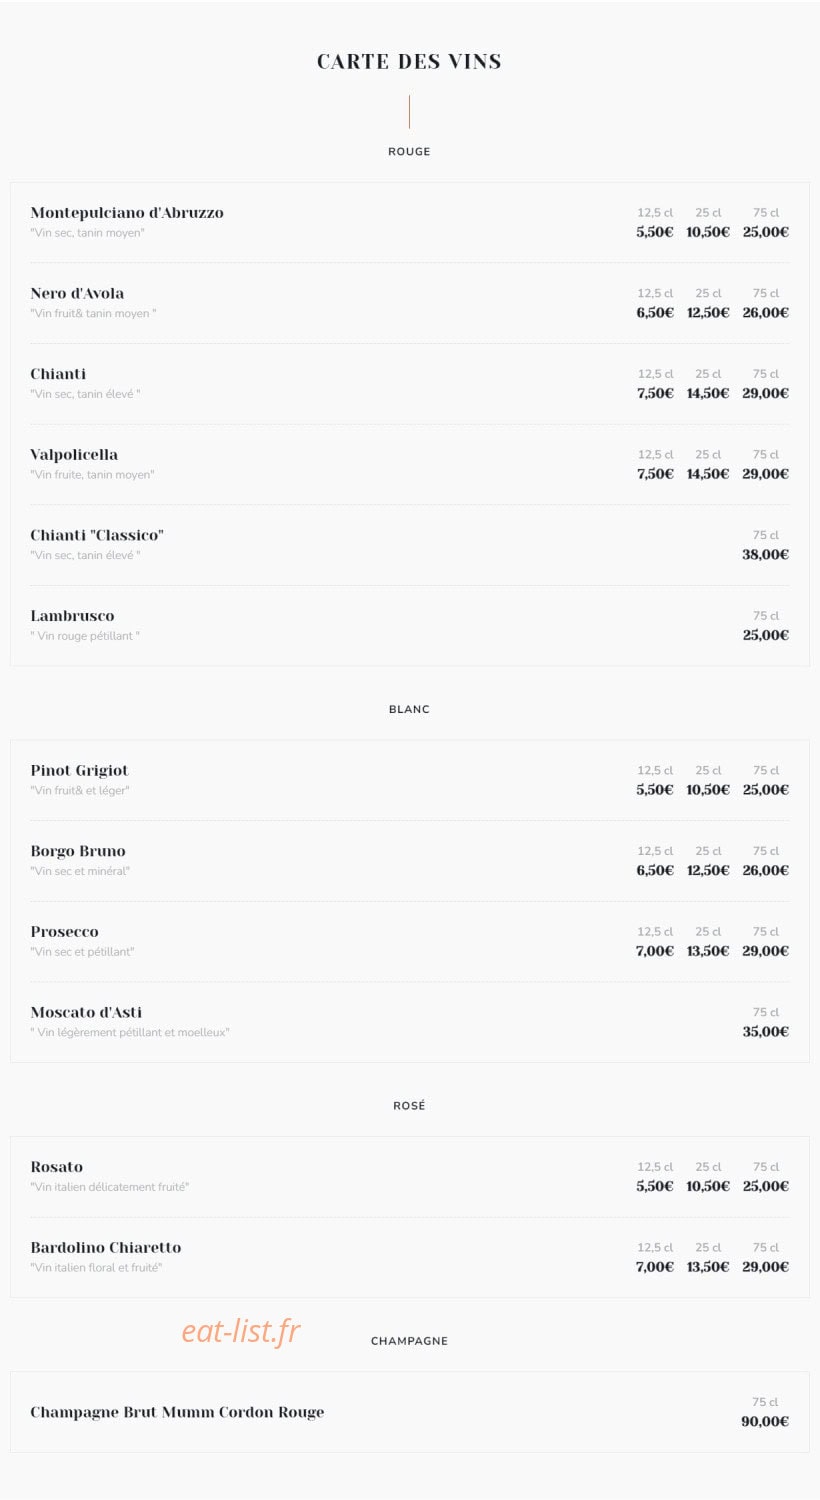Click the Lambrusco wine name

point(72,616)
